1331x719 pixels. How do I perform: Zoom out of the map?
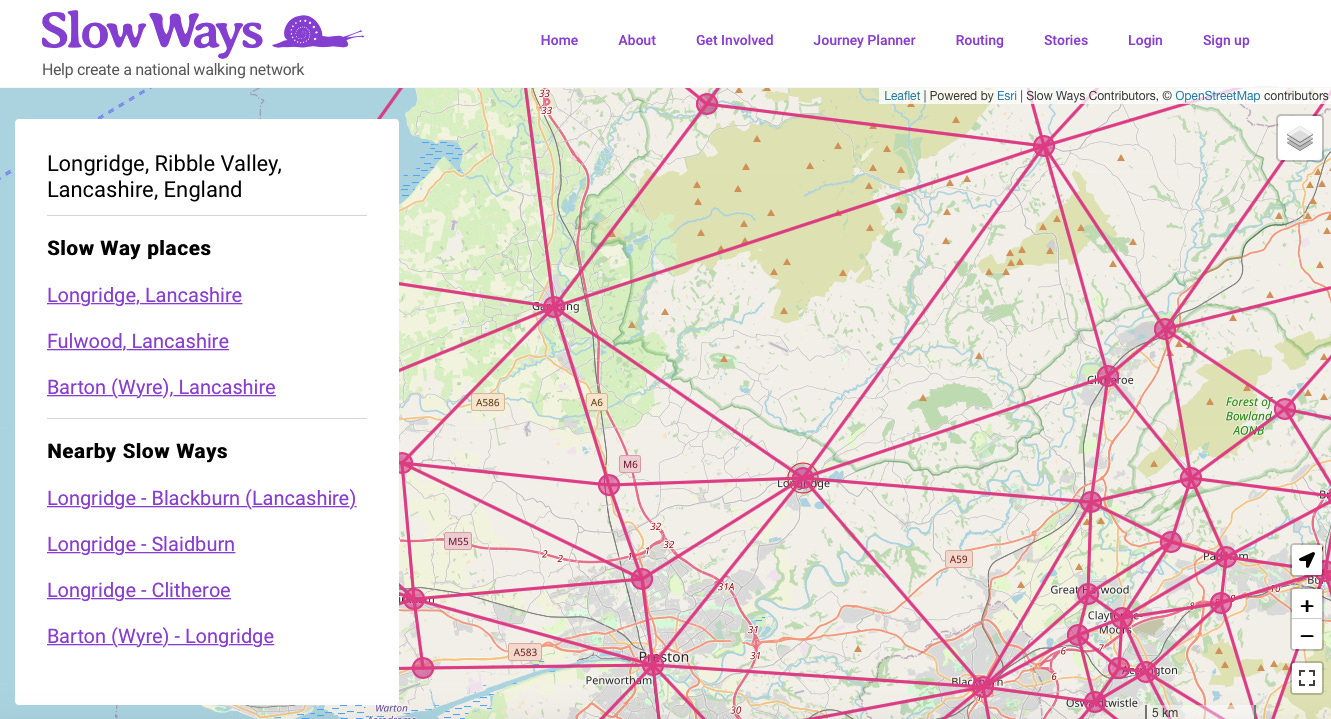pos(1306,635)
